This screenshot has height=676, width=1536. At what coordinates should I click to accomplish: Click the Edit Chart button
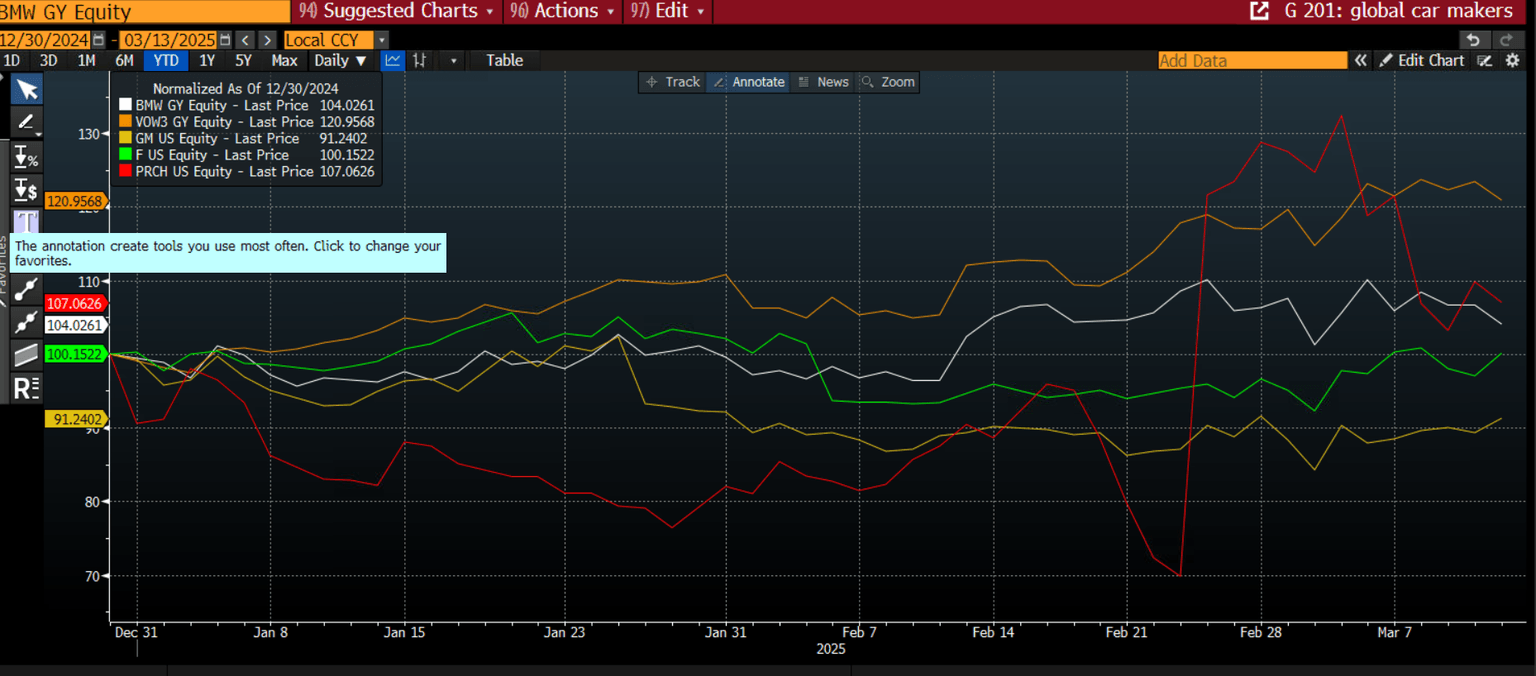coord(1422,60)
